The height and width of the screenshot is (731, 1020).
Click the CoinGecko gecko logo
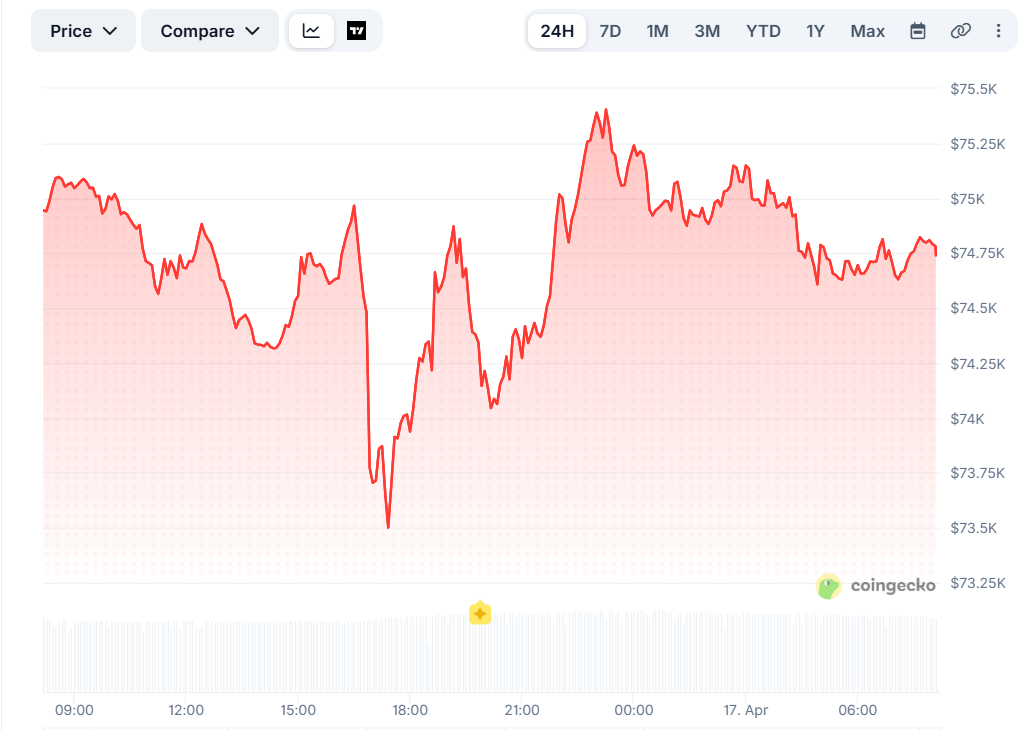pyautogui.click(x=829, y=586)
